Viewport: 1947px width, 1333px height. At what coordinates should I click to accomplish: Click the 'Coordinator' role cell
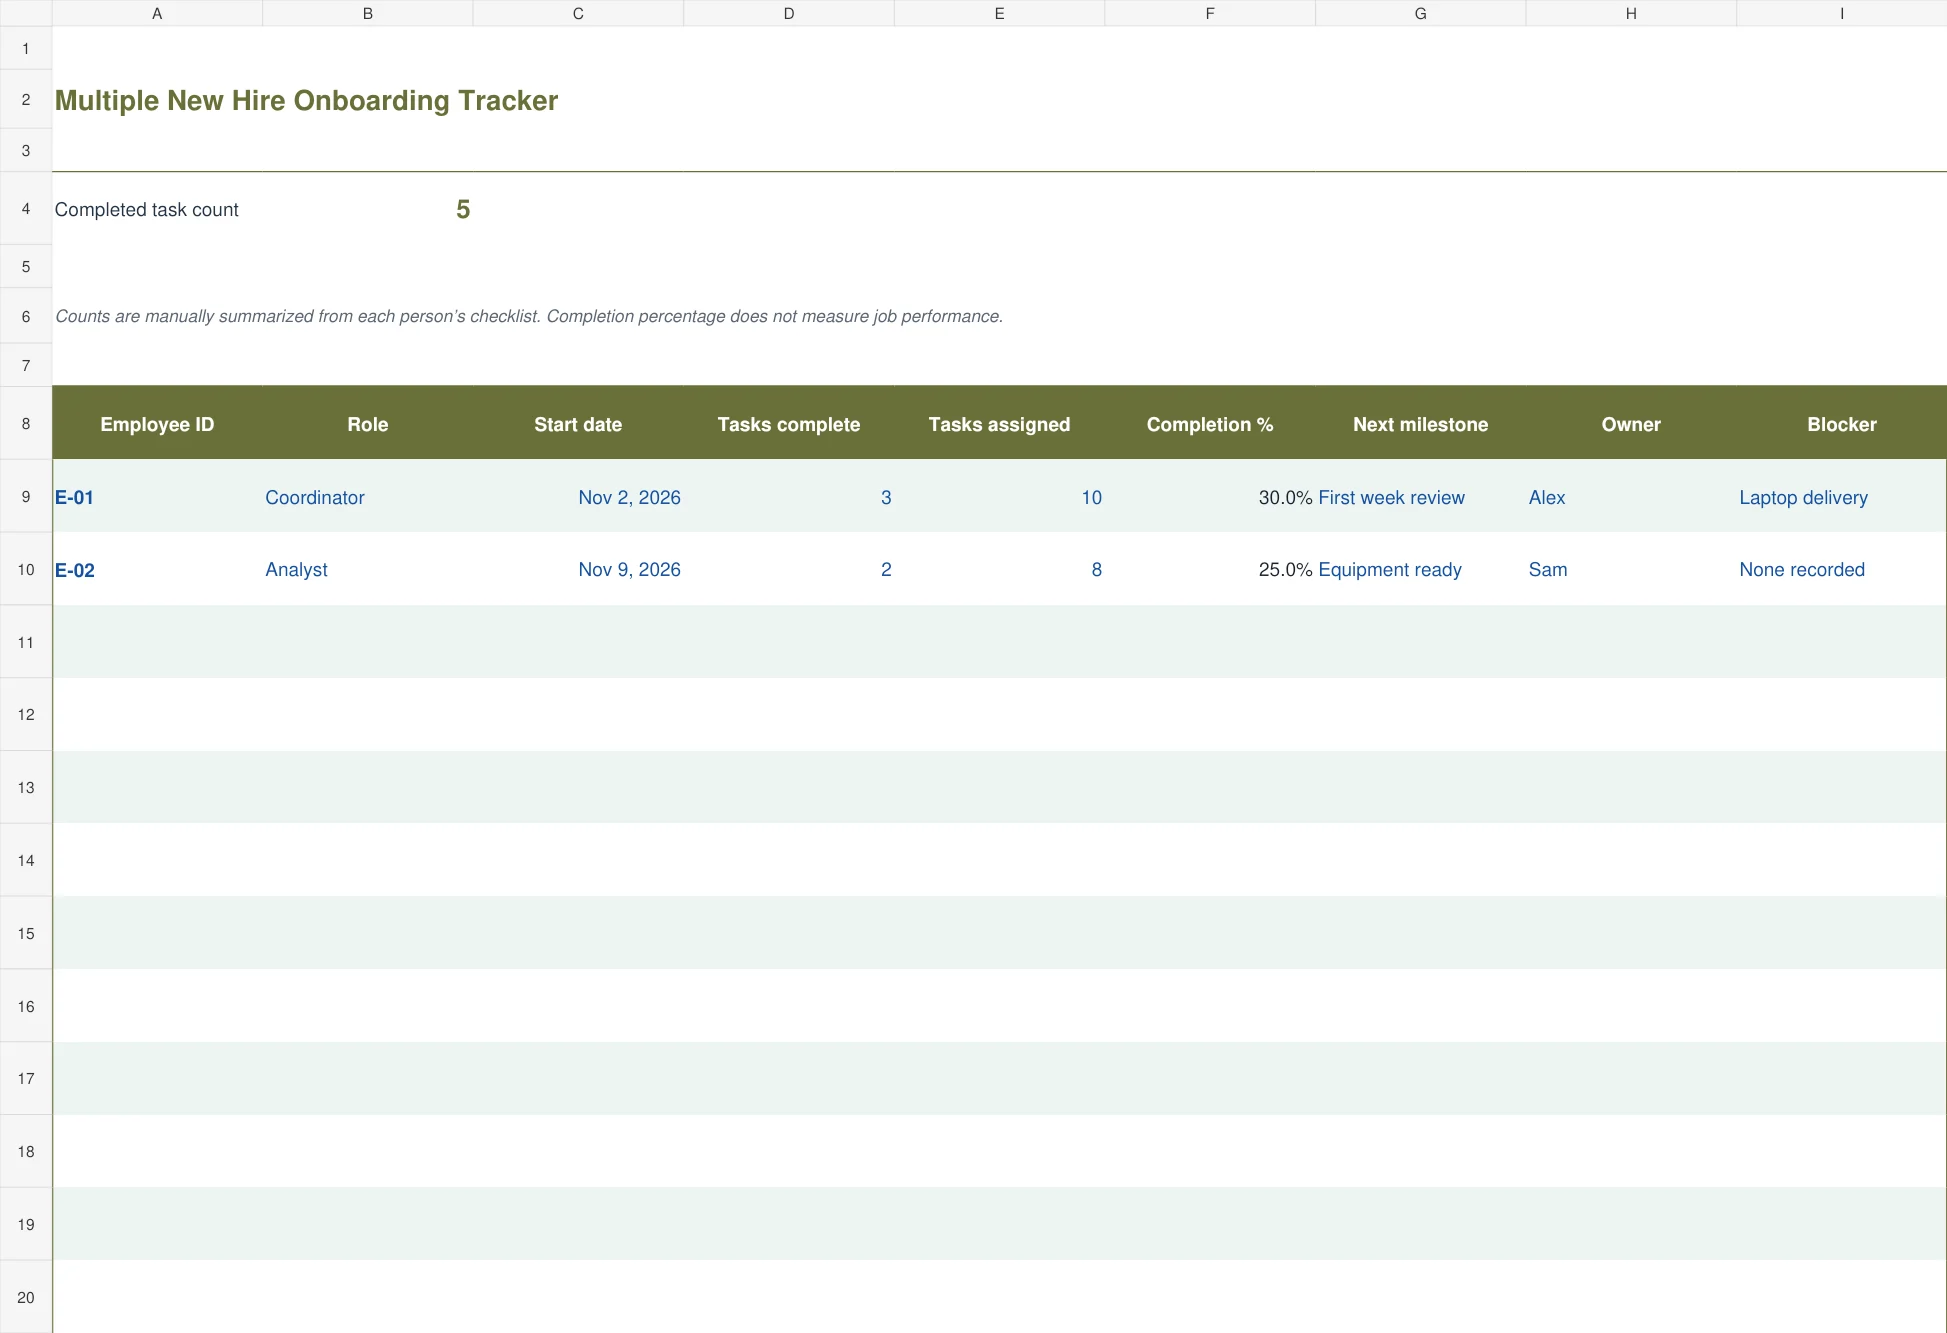coord(368,497)
